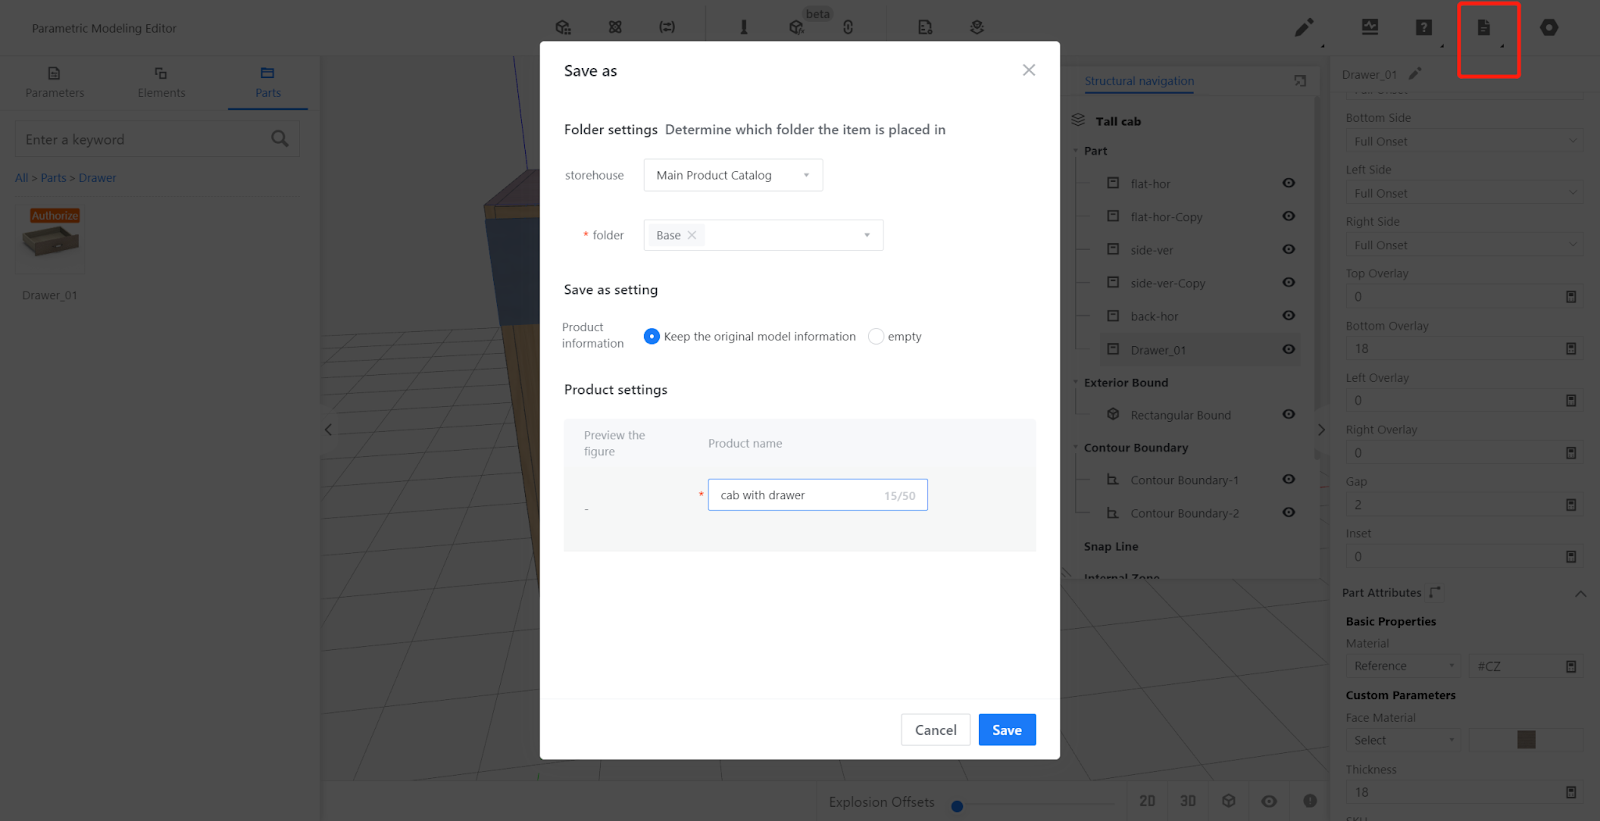This screenshot has height=821, width=1600.
Task: Open the storehouse Main Product Catalog dropdown
Action: [733, 175]
